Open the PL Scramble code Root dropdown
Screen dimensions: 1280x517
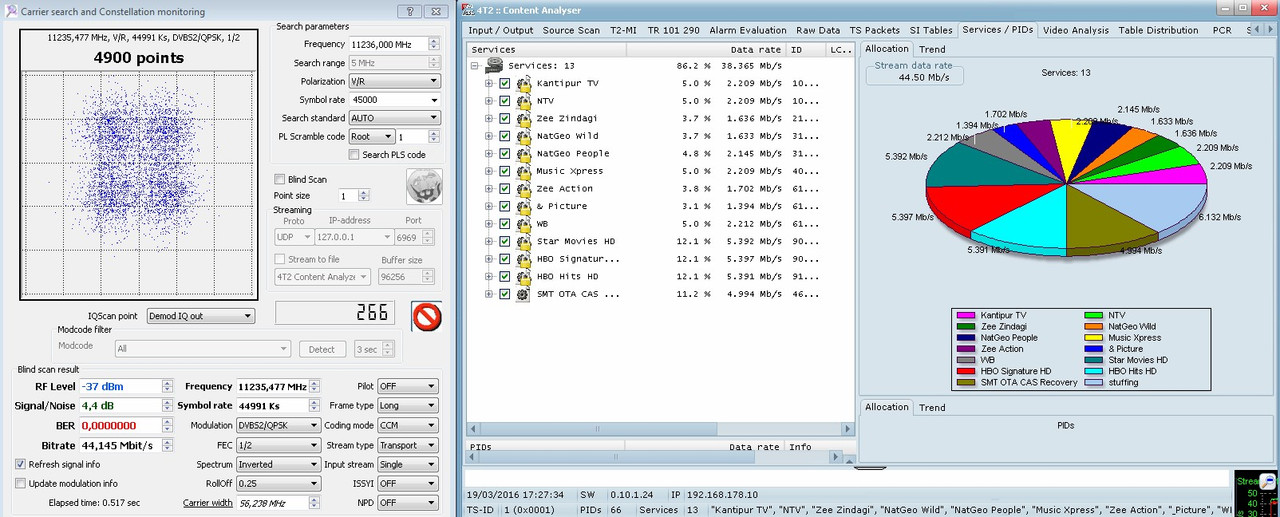tap(371, 136)
